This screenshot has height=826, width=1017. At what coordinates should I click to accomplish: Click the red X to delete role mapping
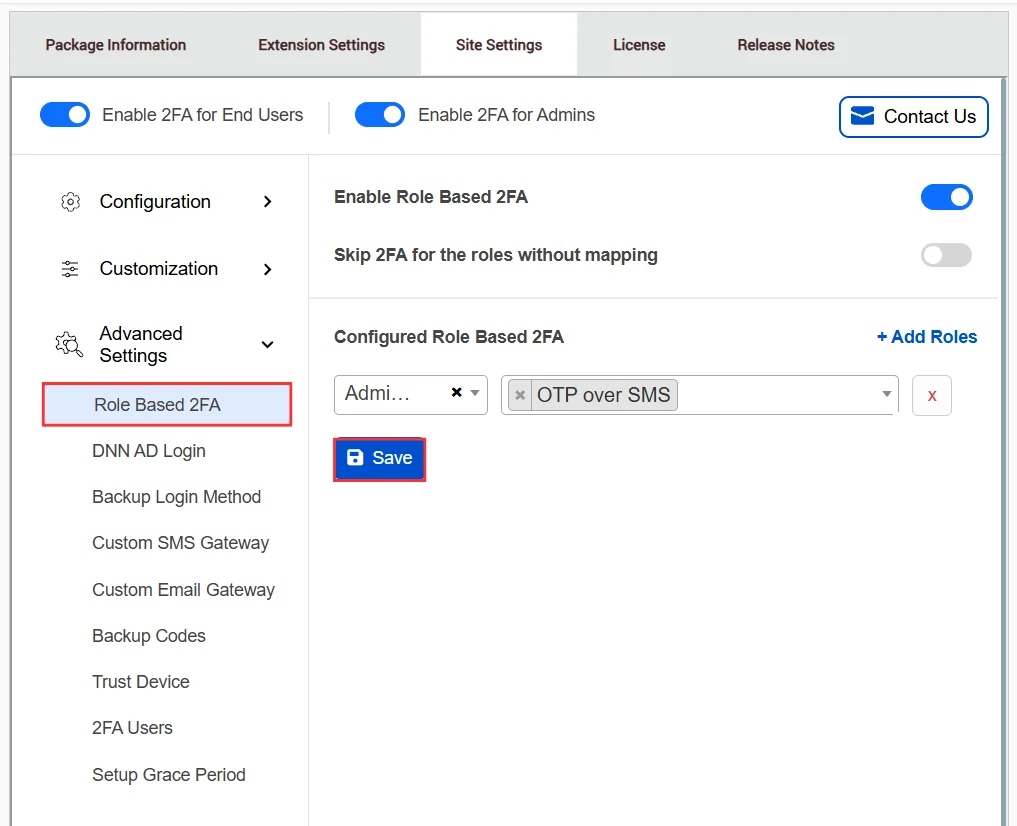coord(931,395)
